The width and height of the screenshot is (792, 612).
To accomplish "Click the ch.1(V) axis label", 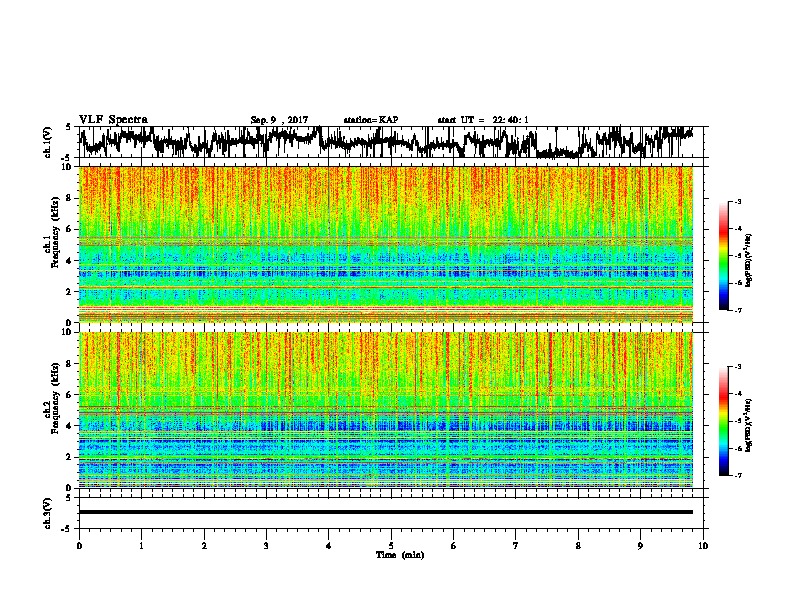I will click(48, 142).
